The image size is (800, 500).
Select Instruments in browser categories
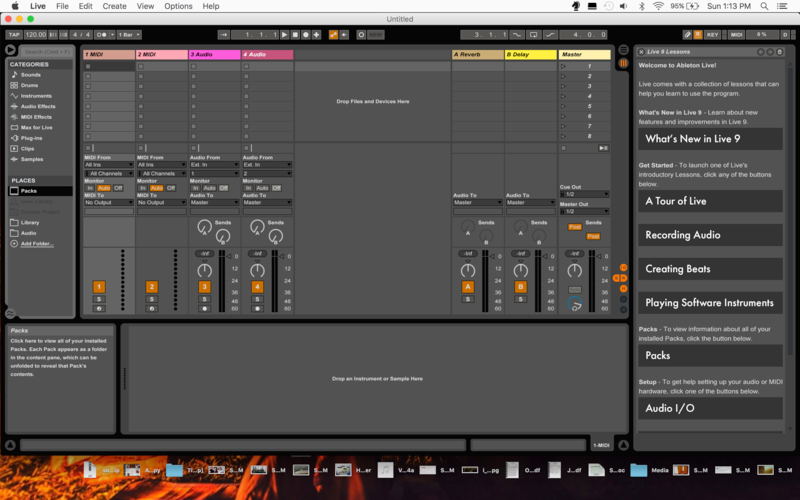[36, 96]
